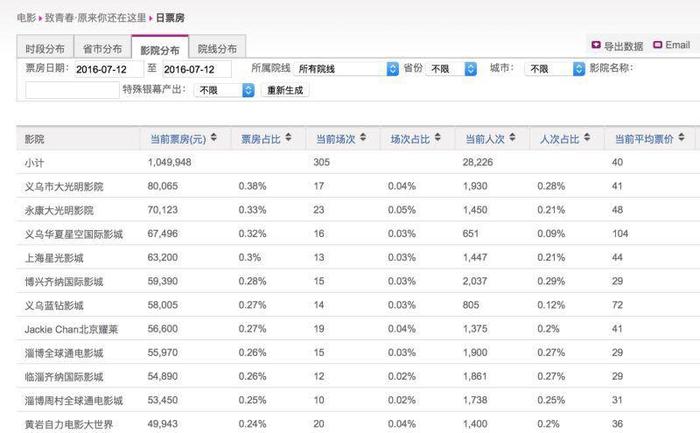Sort by 当前场次 column arrows

[363, 137]
